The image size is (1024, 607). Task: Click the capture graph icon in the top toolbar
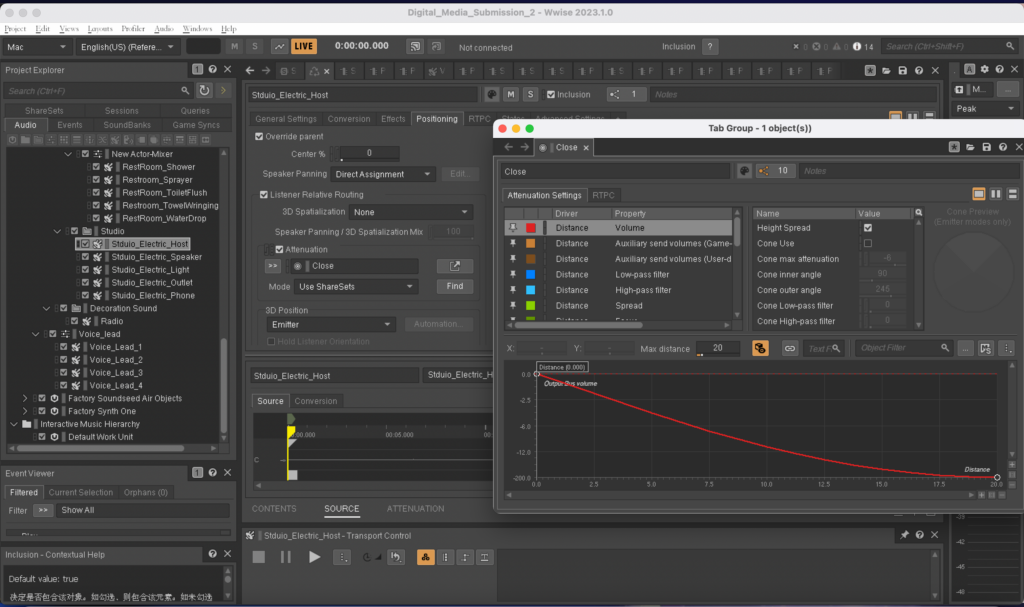click(x=279, y=47)
